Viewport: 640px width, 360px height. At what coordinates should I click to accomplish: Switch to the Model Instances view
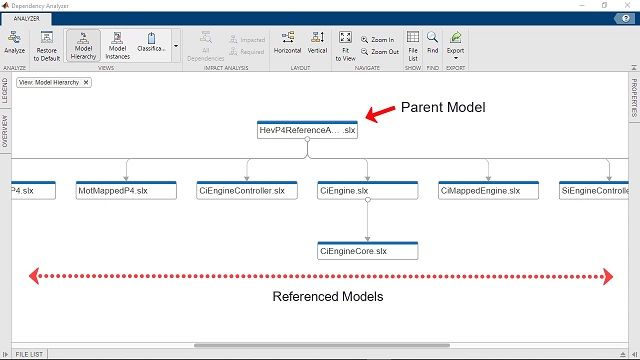[x=117, y=46]
